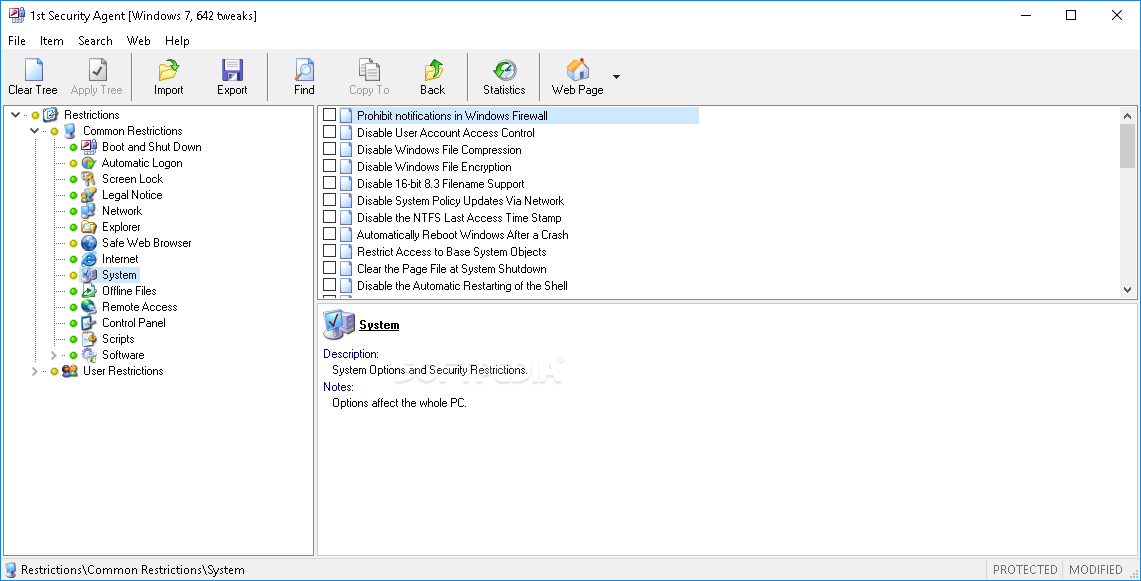Click the status bar path Restrictions\Common Restrictions\System
The image size is (1141, 581).
coord(132,570)
